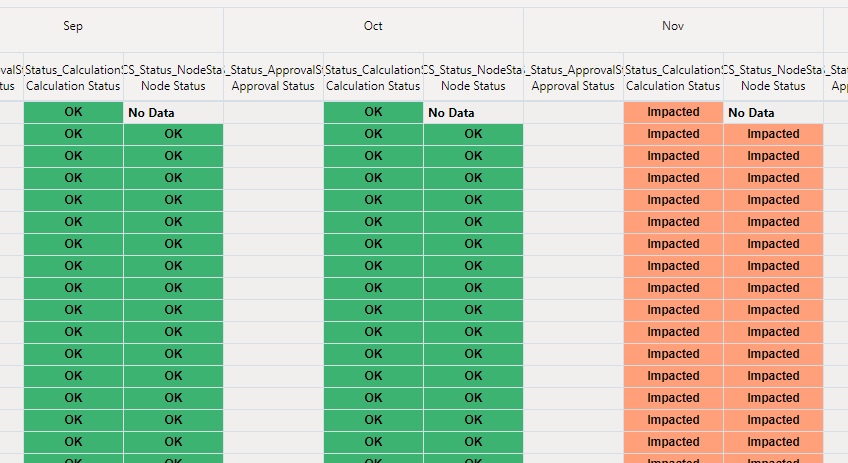Image resolution: width=848 pixels, height=463 pixels.
Task: Select the Oct month column header
Action: point(373,26)
